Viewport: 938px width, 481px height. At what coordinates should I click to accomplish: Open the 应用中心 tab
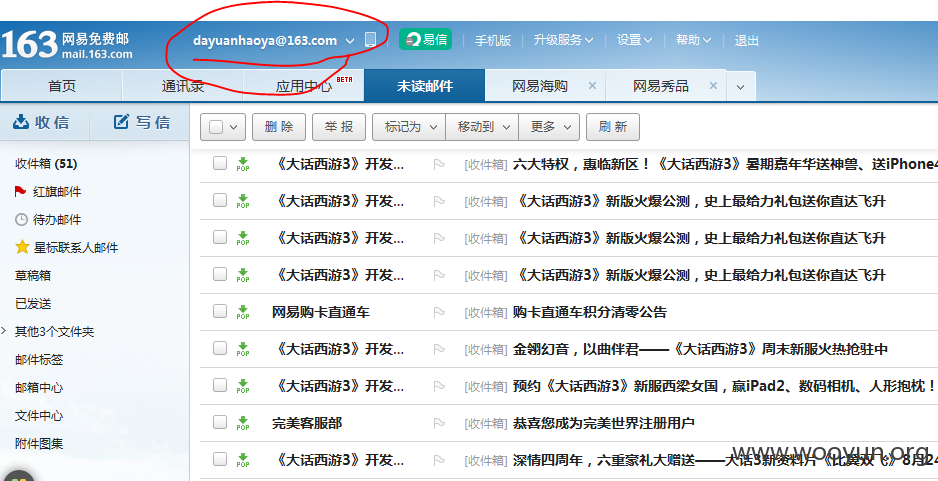pos(303,86)
